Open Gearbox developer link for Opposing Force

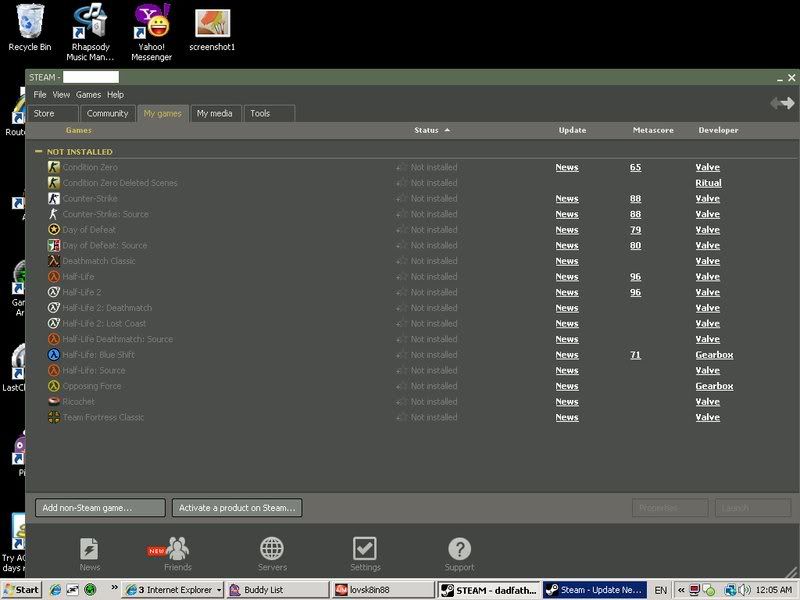(x=714, y=386)
